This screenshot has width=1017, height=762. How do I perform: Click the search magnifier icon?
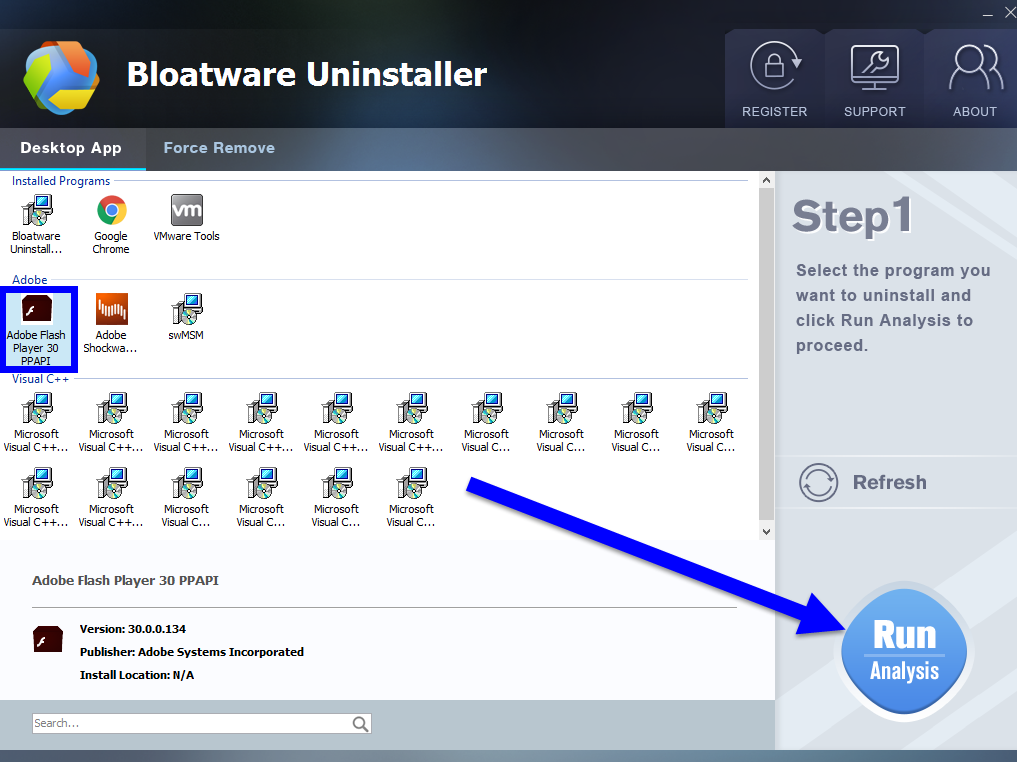361,724
